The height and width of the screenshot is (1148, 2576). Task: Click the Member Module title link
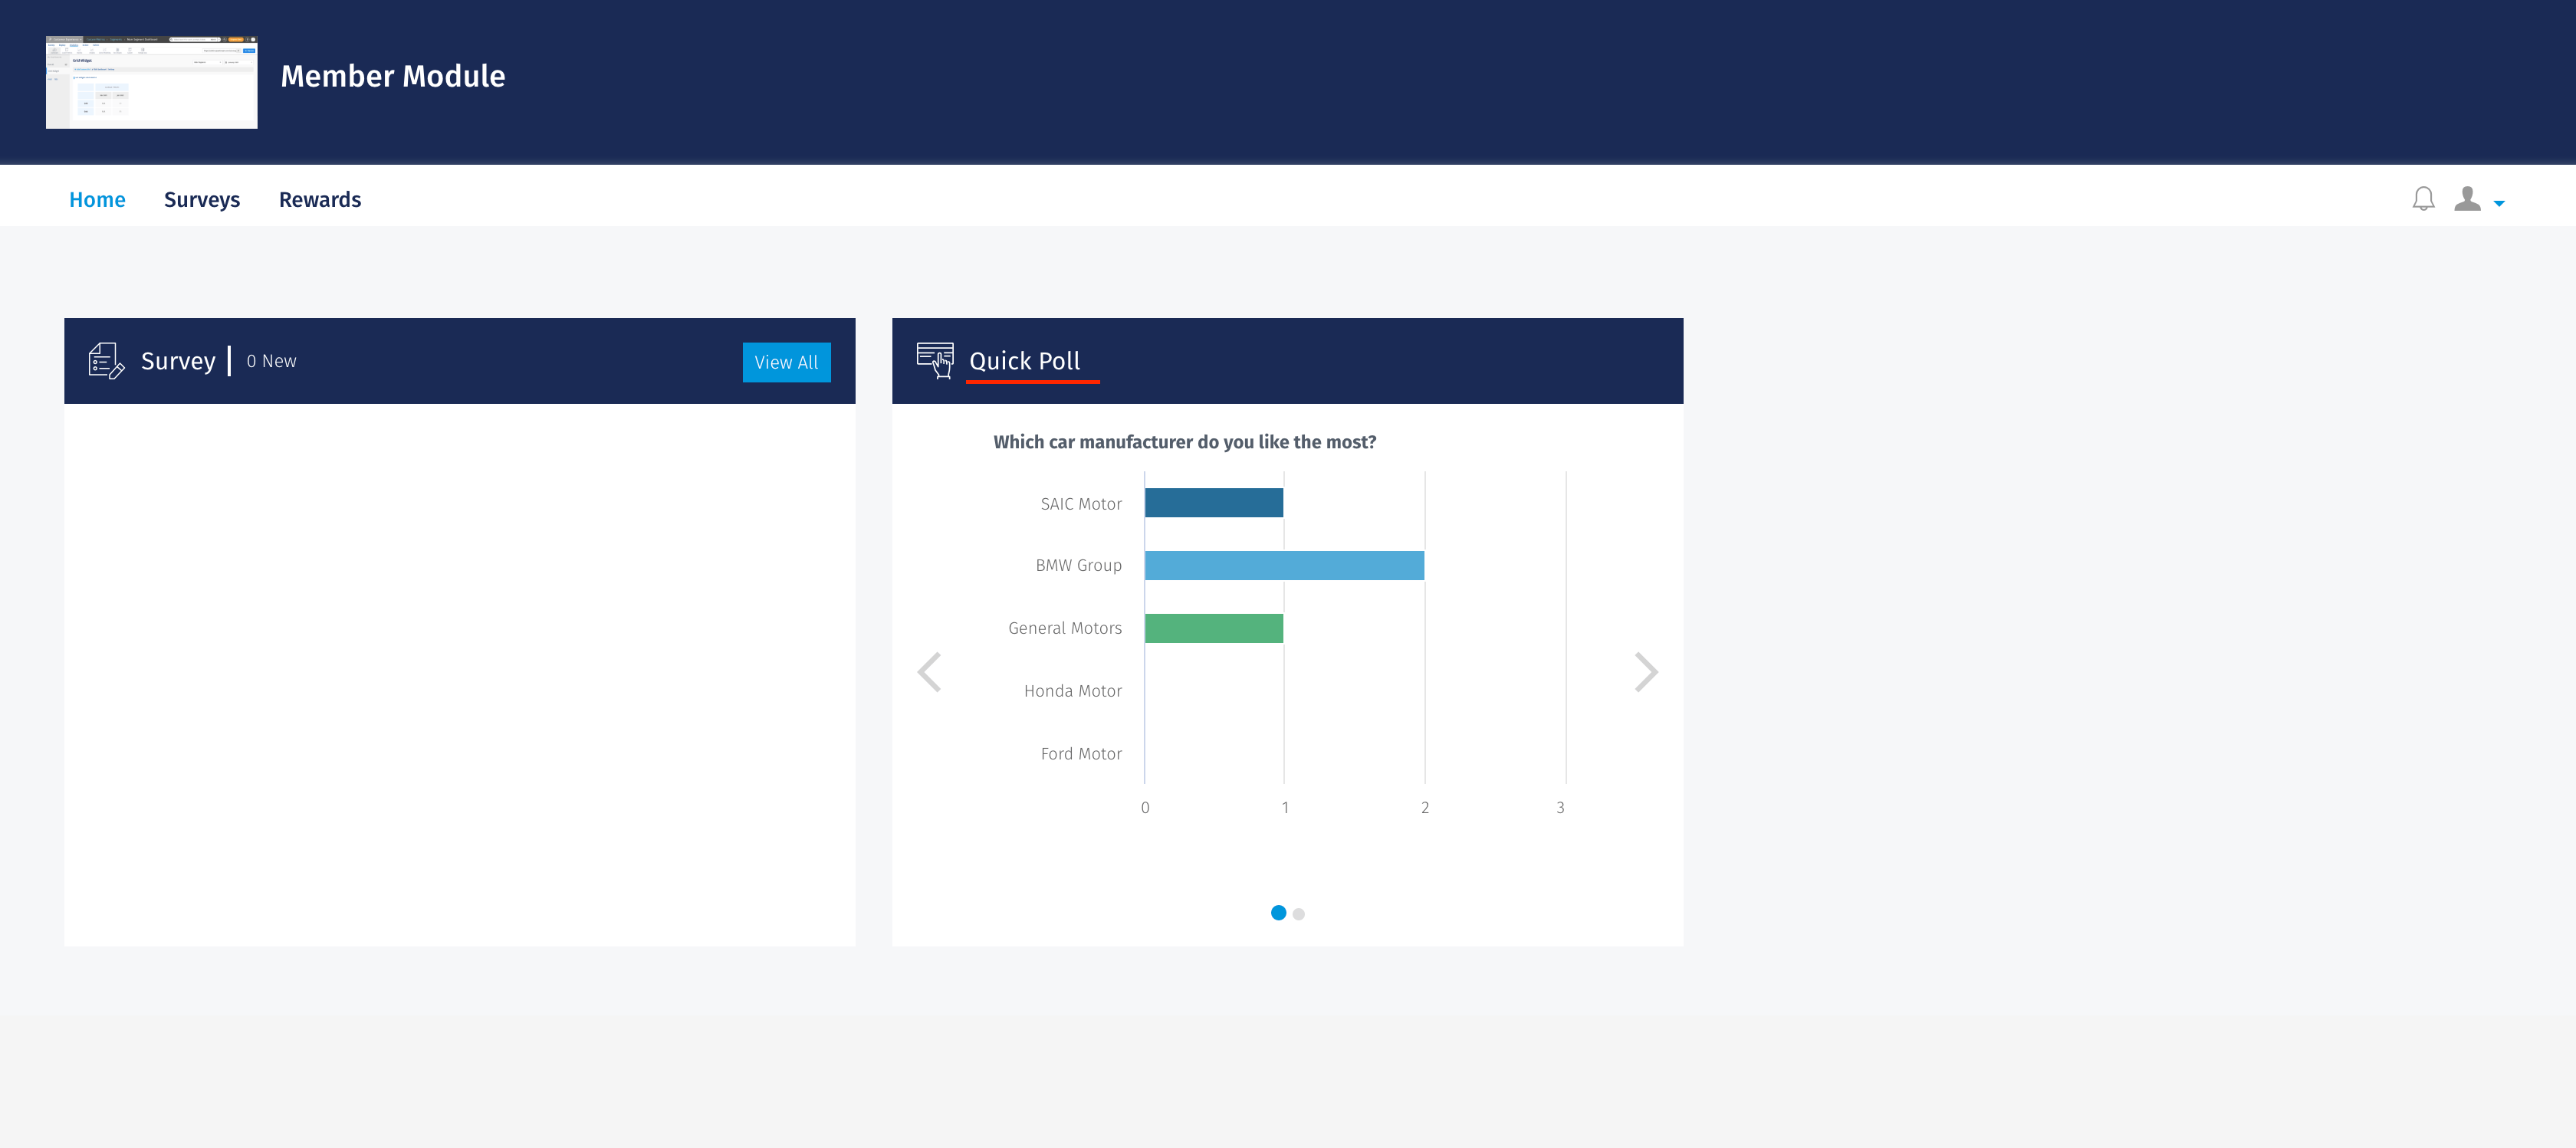point(393,75)
